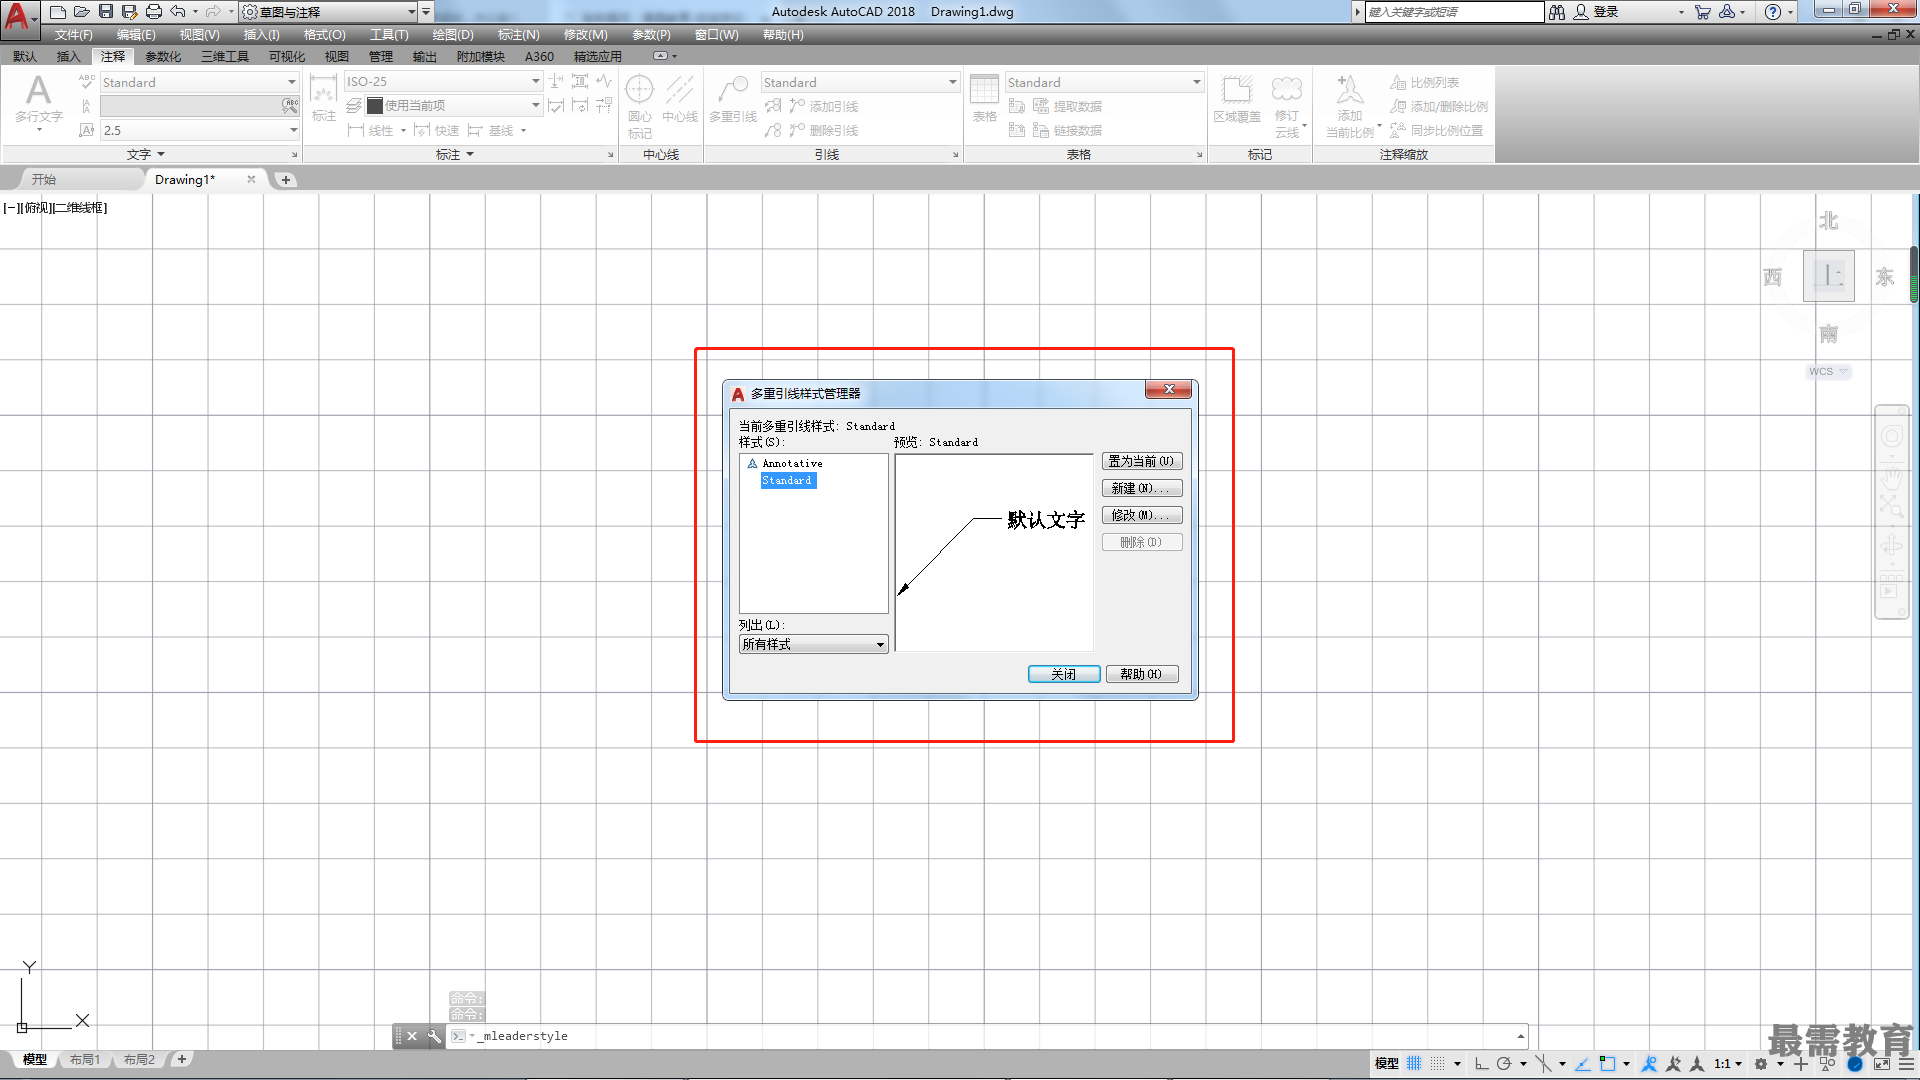Toggle isometric drafting in status bar
1920x1080 pixels.
pyautogui.click(x=1544, y=1064)
